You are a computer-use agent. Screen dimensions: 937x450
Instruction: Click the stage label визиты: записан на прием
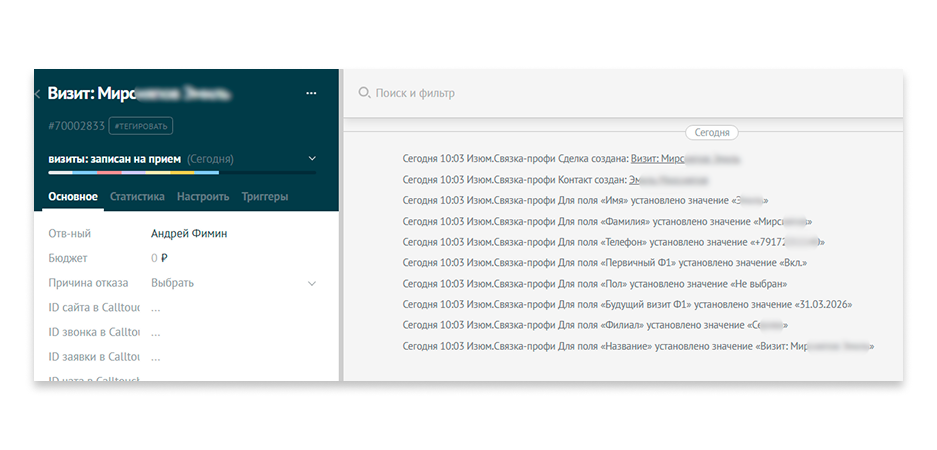[x=115, y=160]
